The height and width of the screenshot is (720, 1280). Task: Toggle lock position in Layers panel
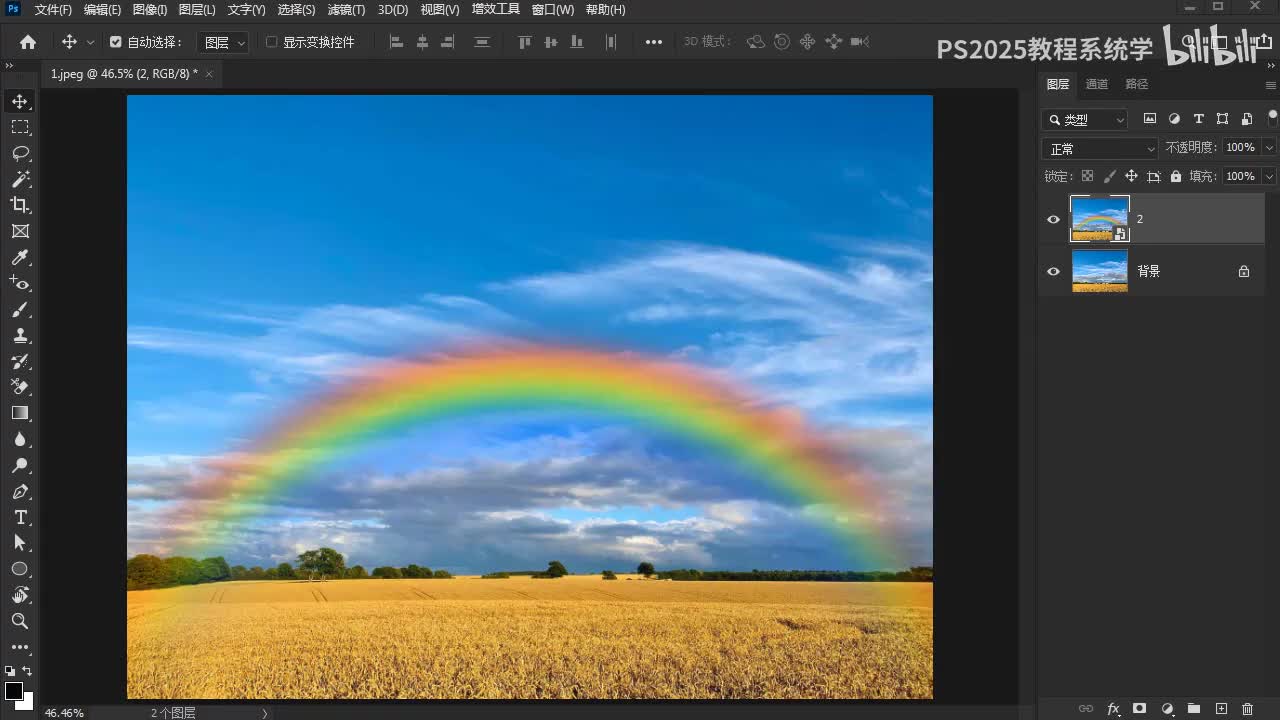click(x=1131, y=176)
